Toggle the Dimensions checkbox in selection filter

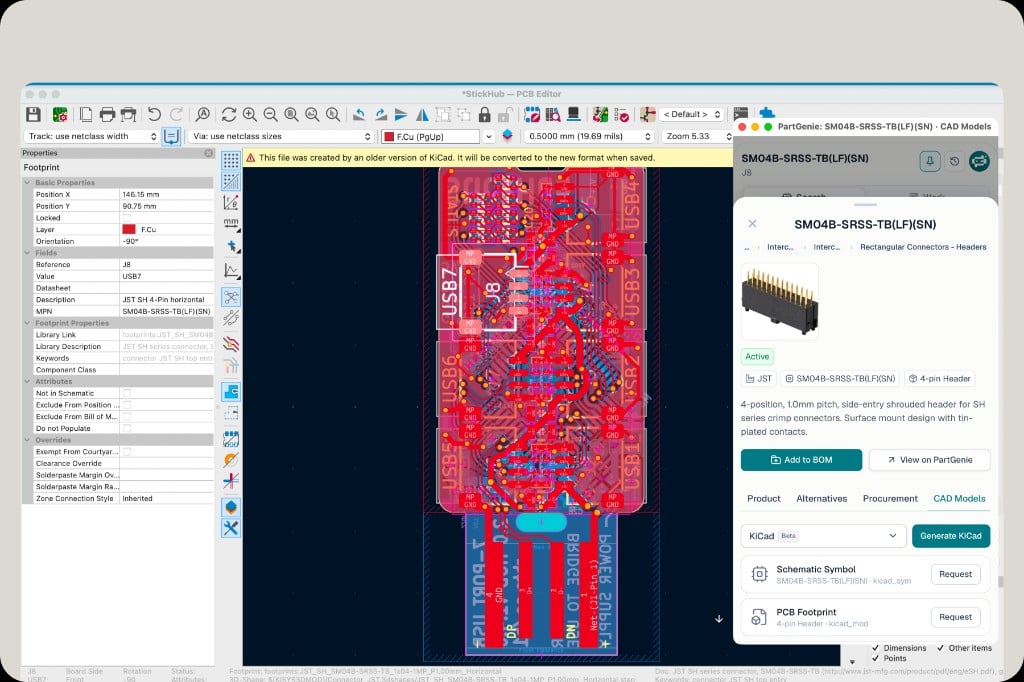[x=875, y=648]
